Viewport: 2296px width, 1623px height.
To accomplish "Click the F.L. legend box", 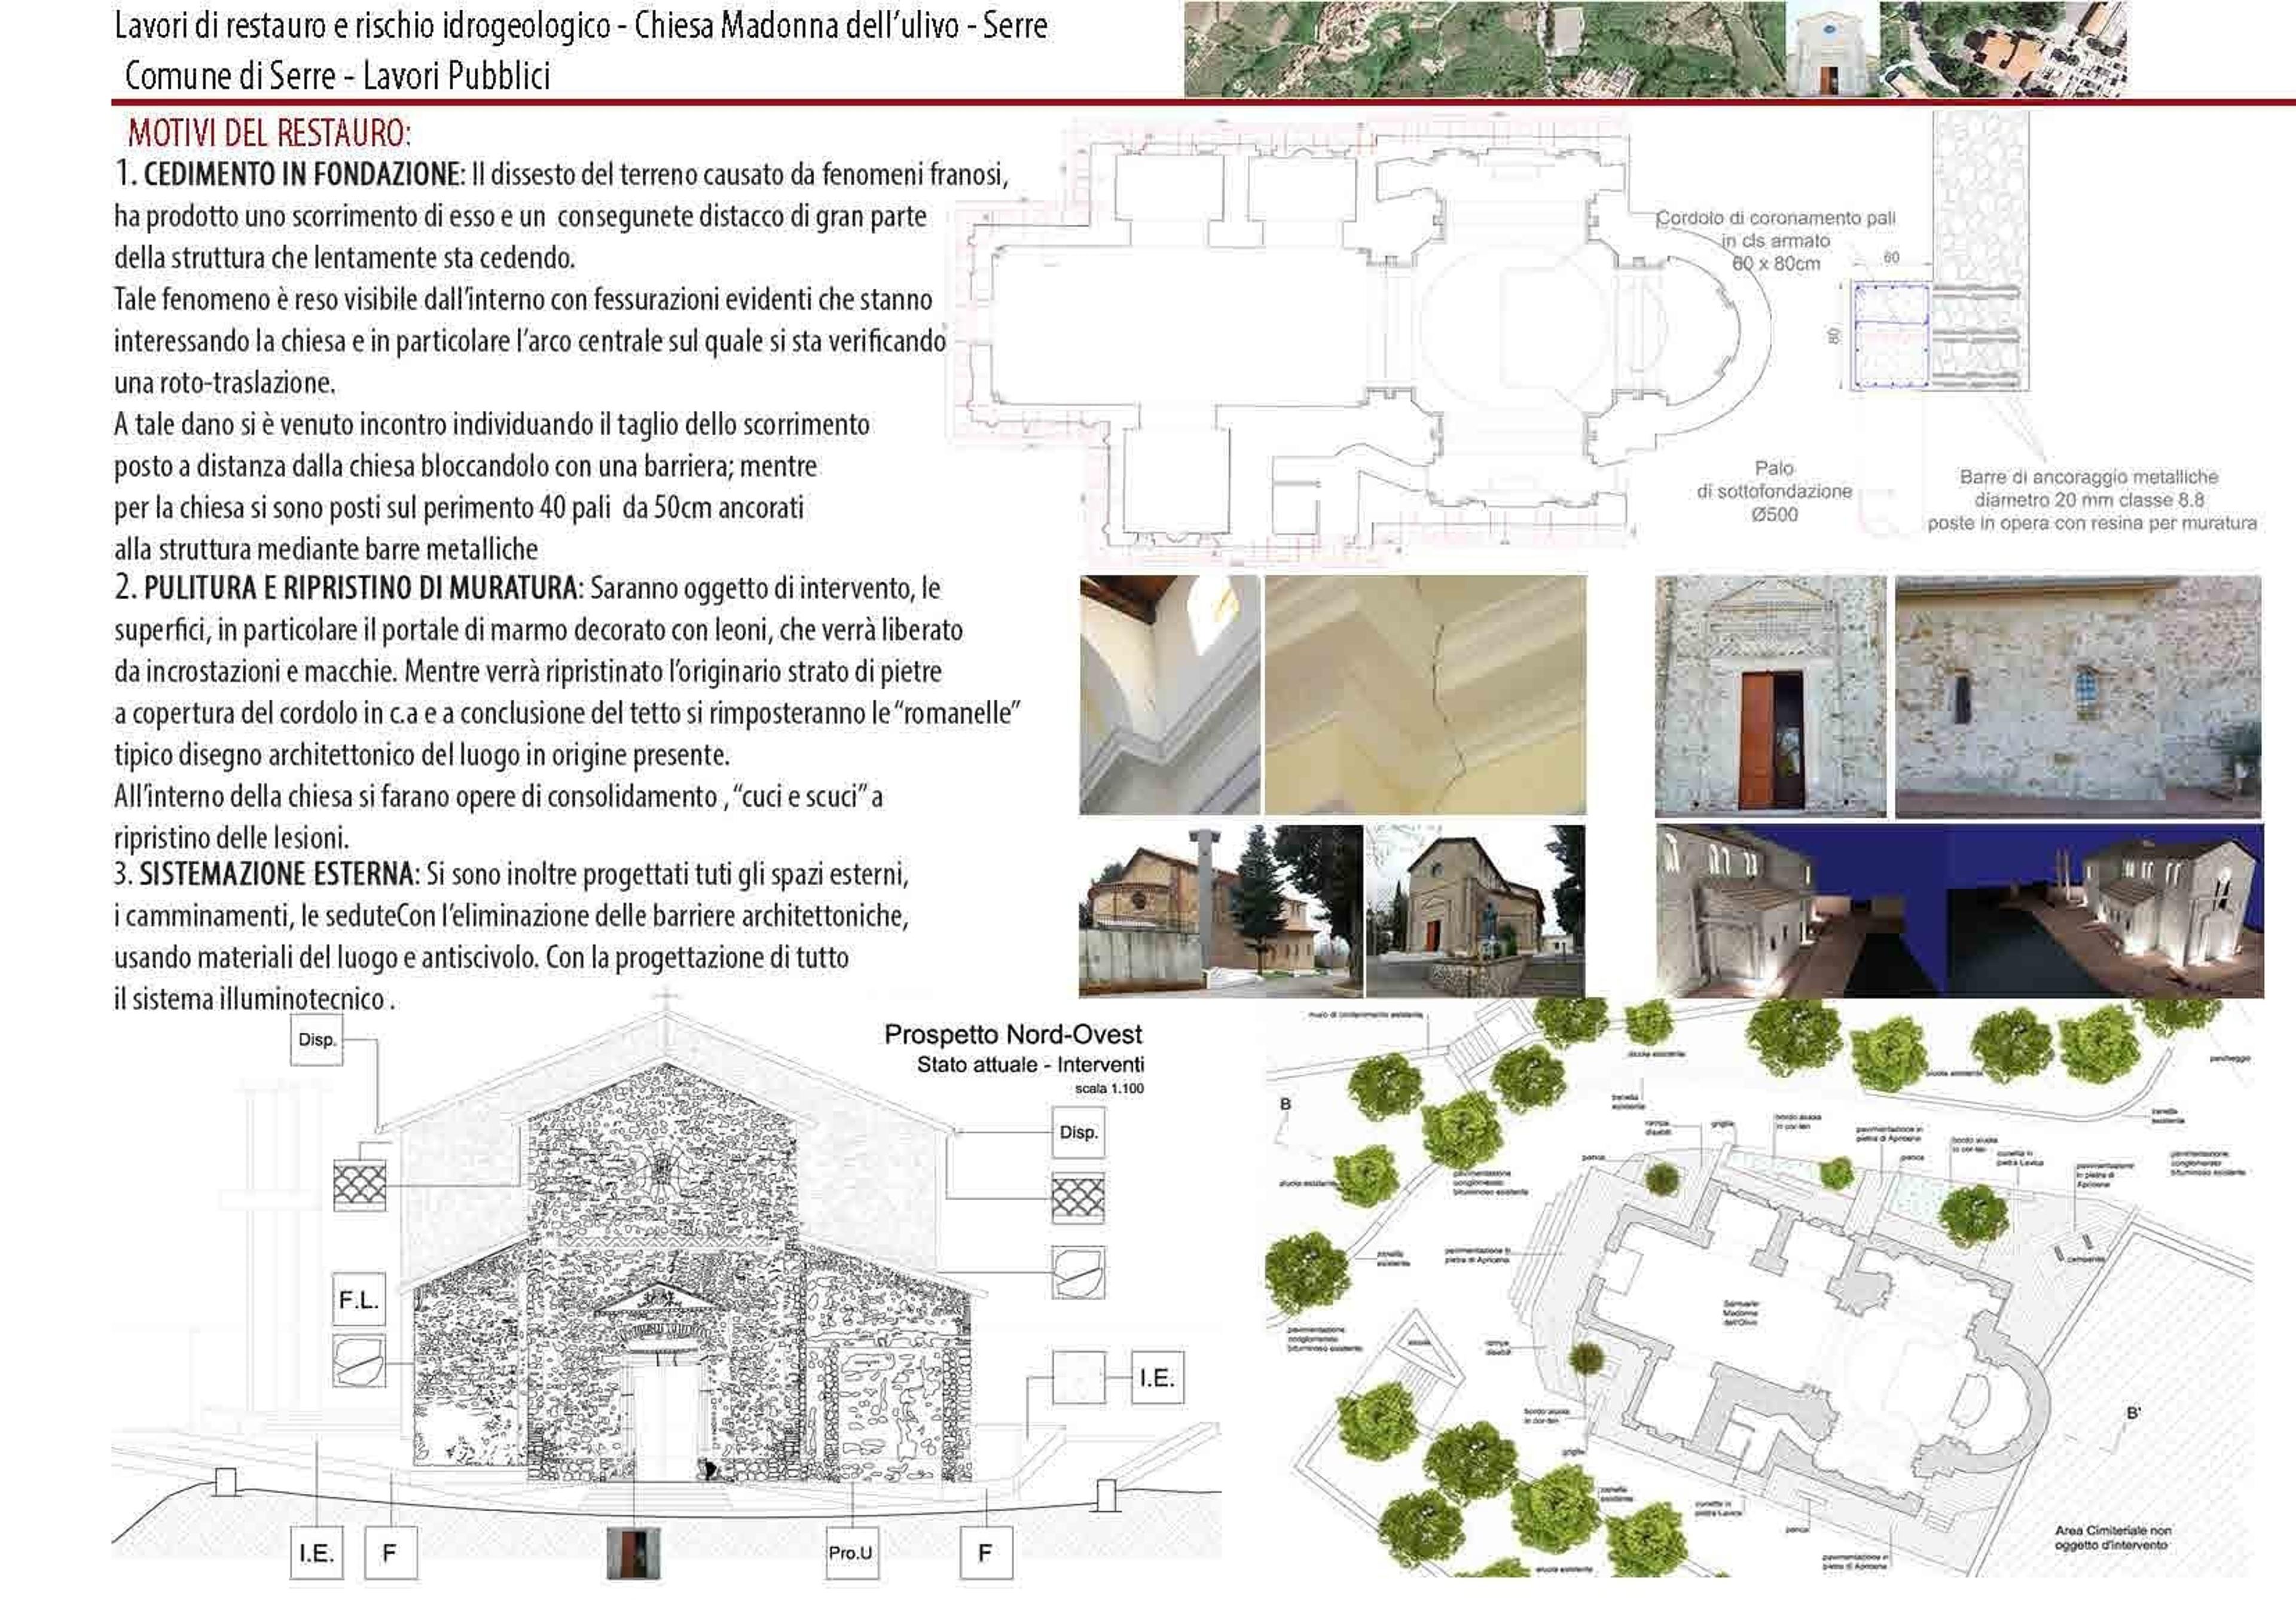I will 358,1300.
